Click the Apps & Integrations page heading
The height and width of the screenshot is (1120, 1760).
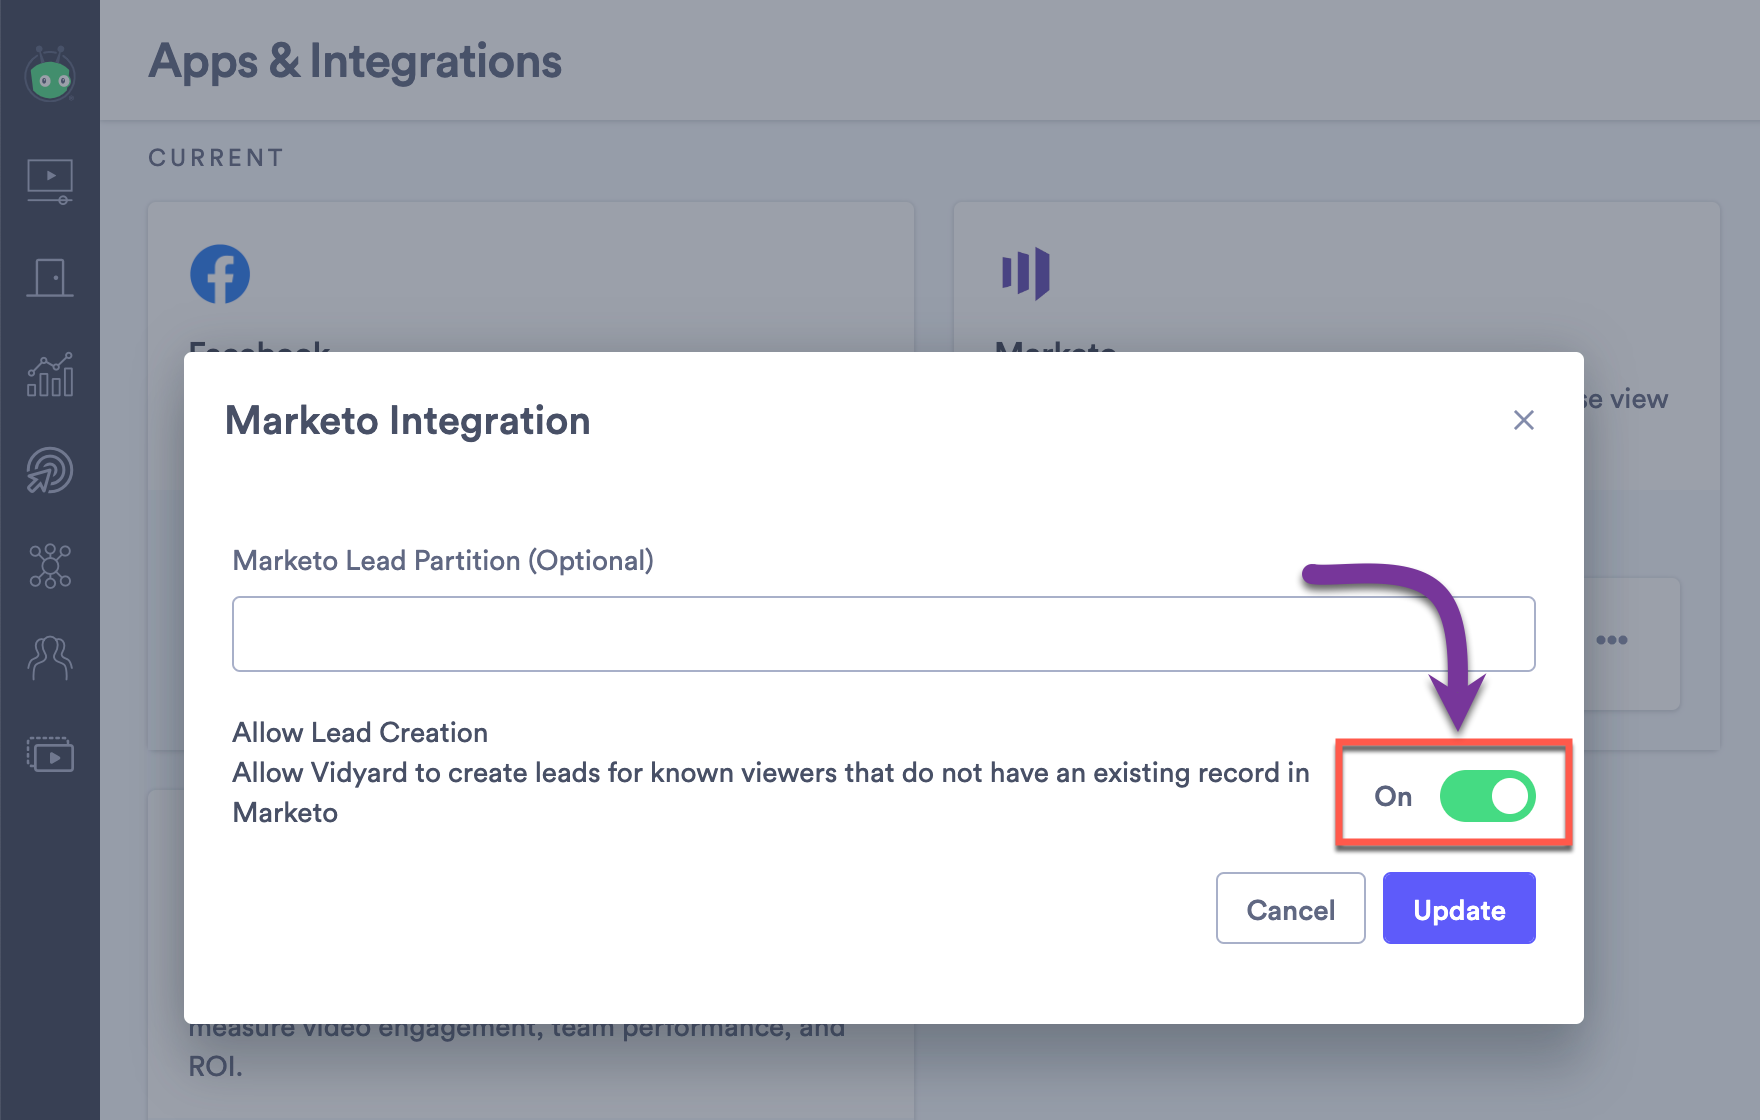tap(355, 62)
